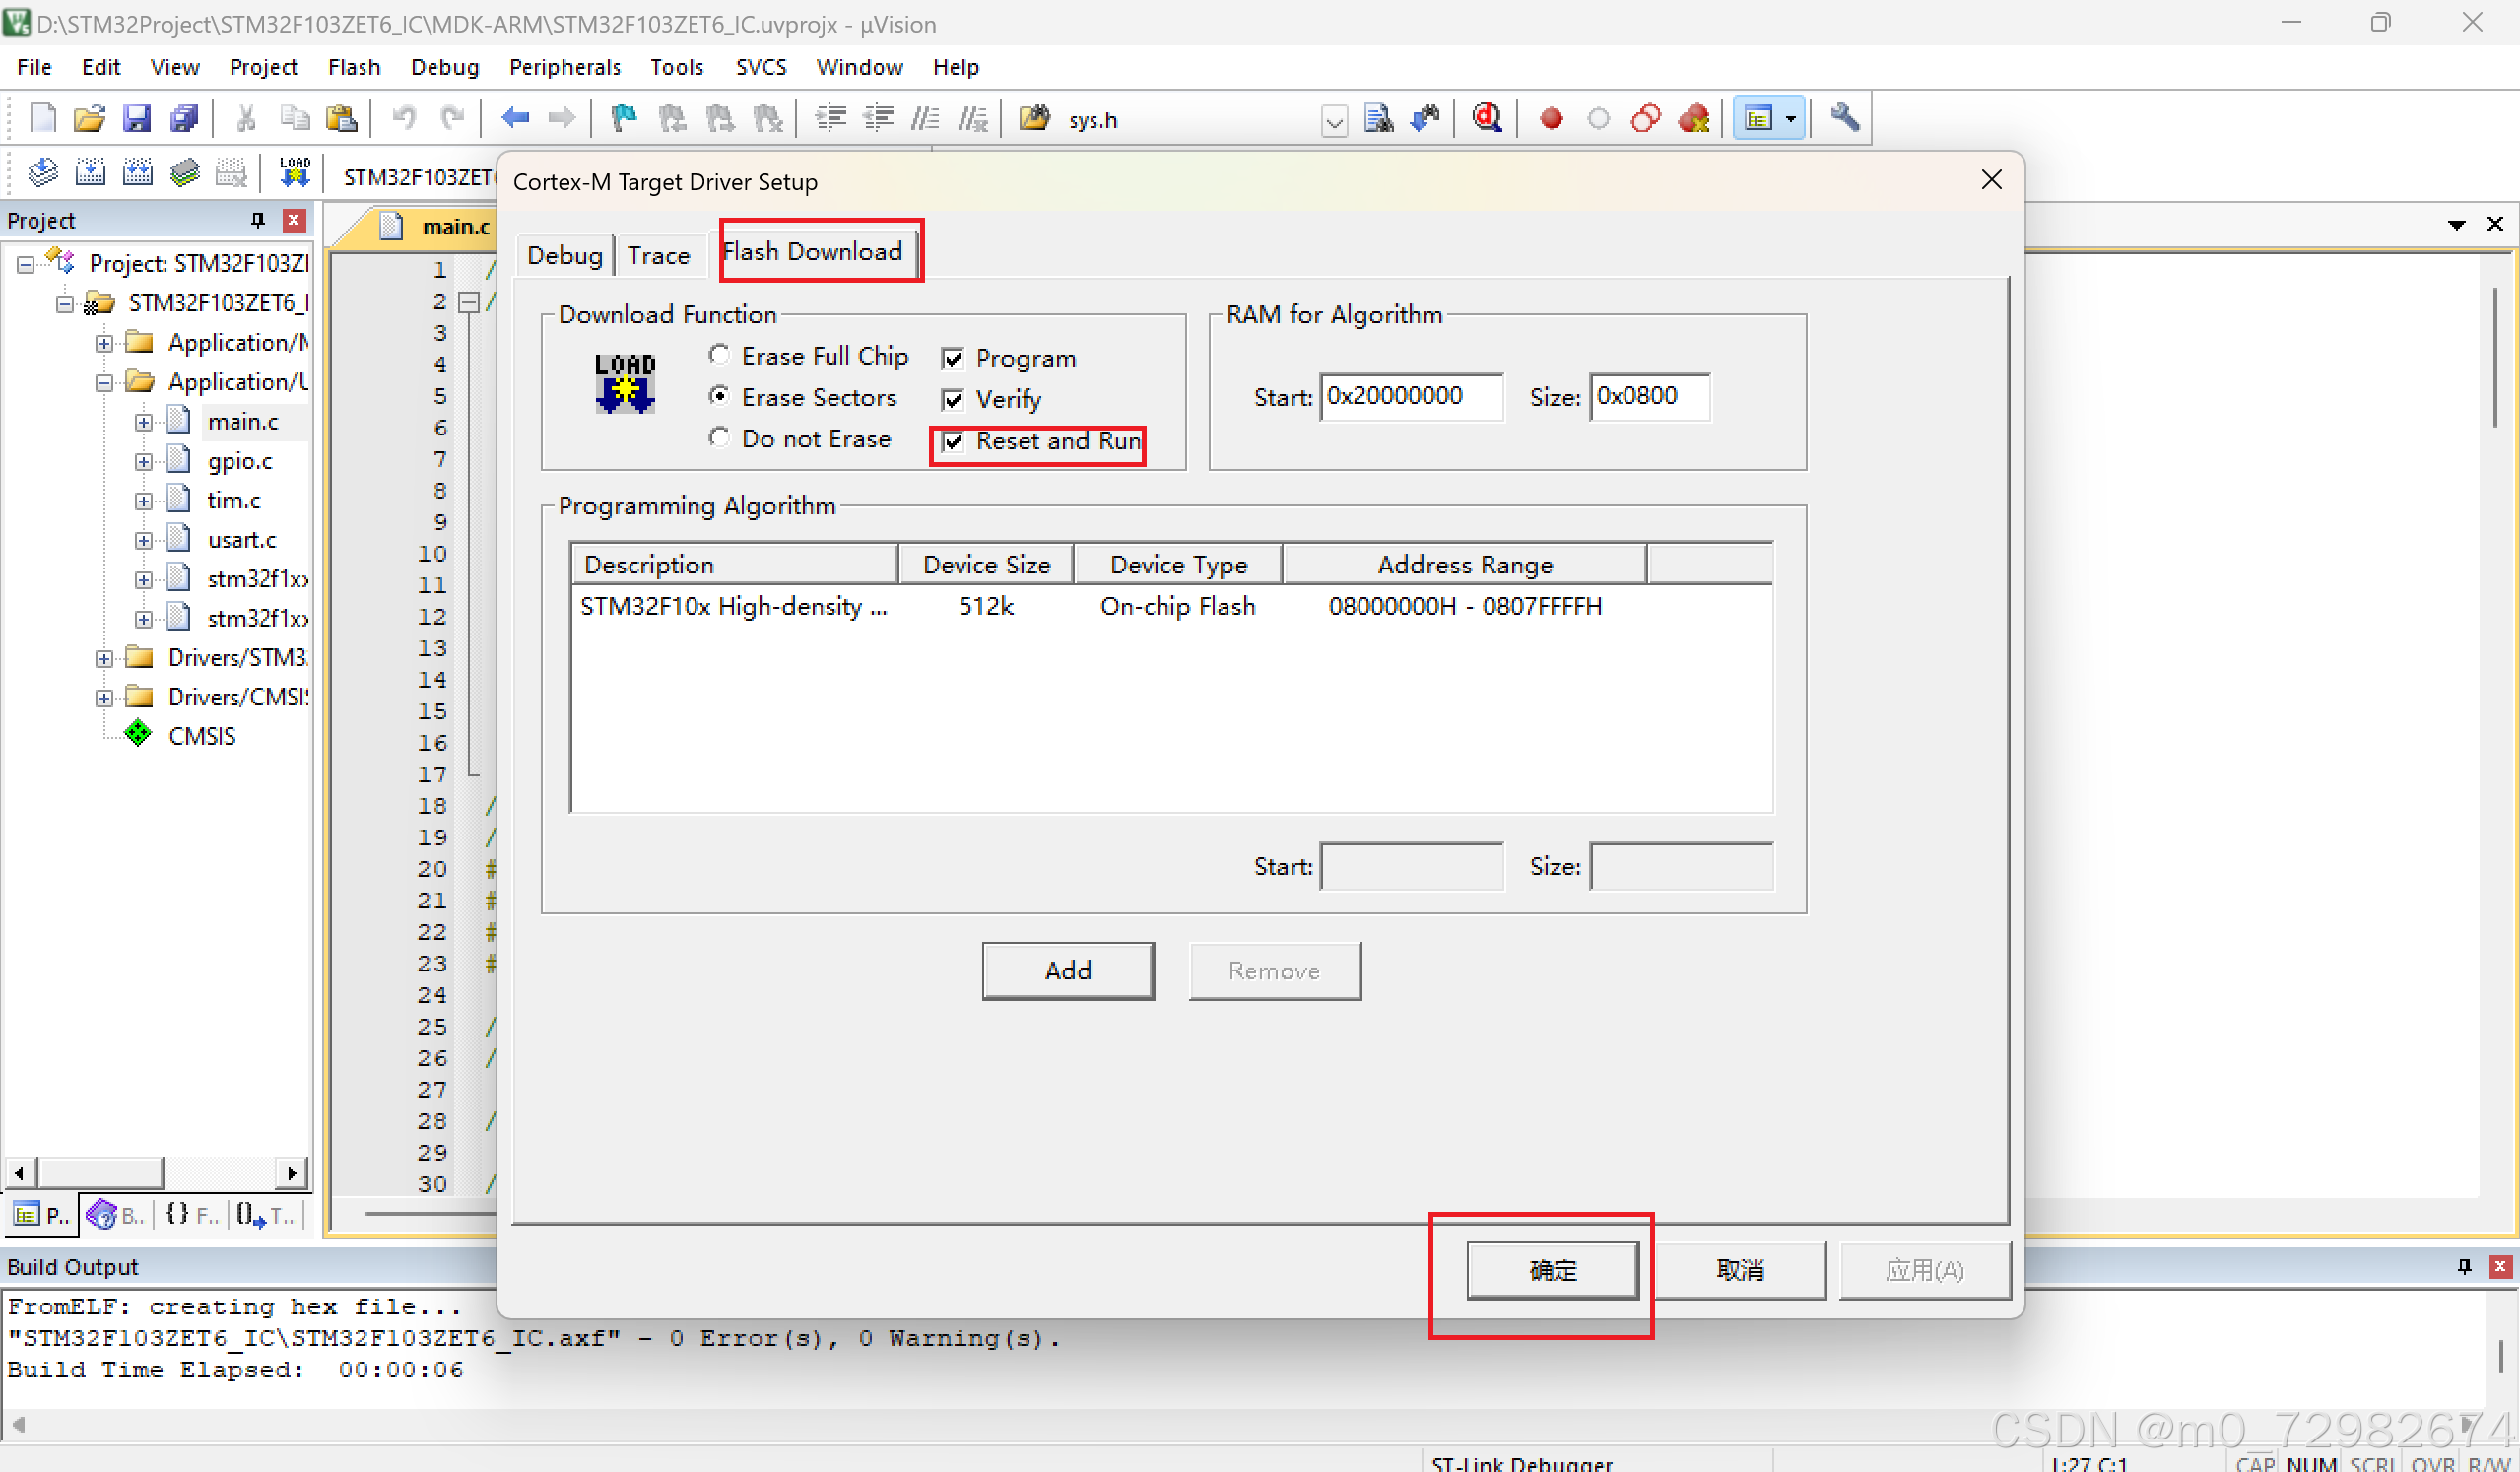The height and width of the screenshot is (1472, 2520).
Task: Open the find text sys.h dropdown arrow
Action: pos(1334,121)
